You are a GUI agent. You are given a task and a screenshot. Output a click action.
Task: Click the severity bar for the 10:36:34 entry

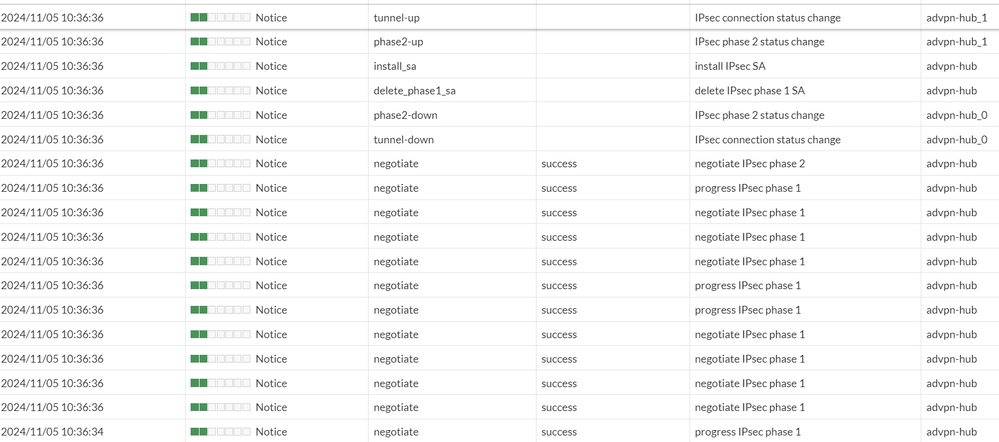[x=220, y=432]
